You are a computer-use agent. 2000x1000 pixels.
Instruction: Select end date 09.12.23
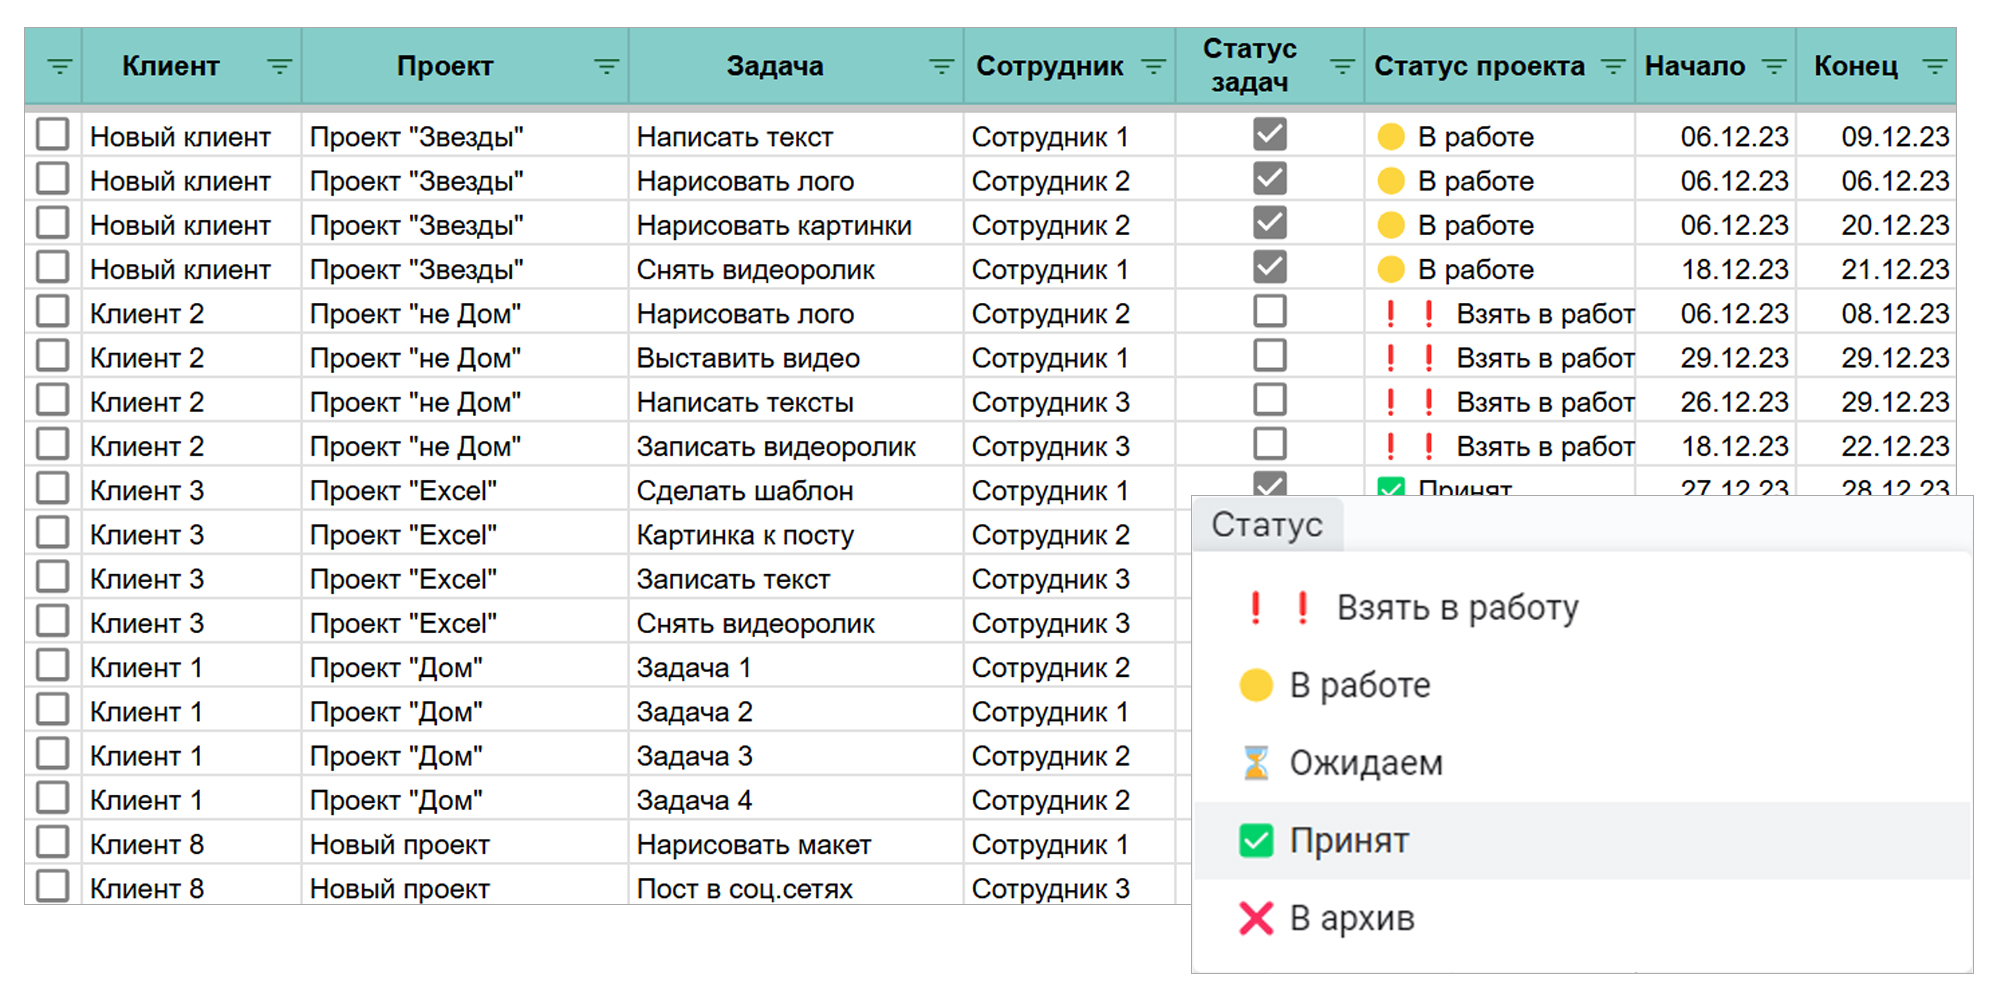point(1876,137)
